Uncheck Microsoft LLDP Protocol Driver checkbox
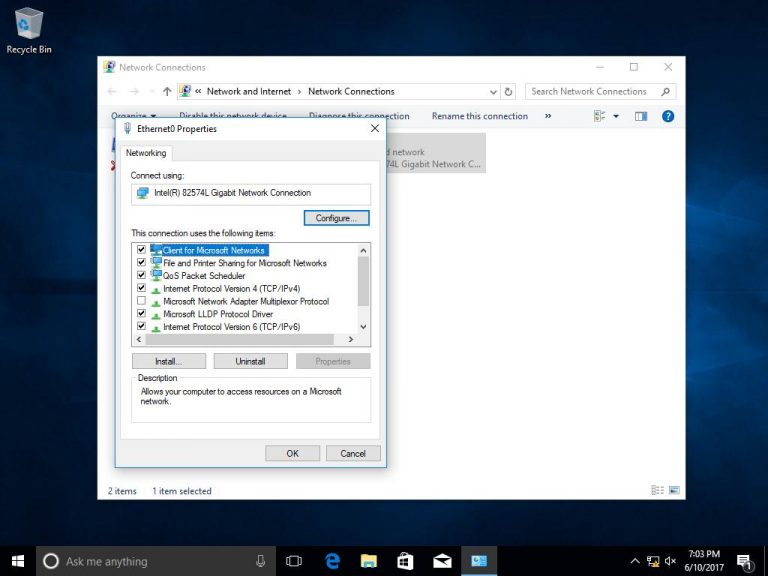The image size is (768, 576). 141,313
